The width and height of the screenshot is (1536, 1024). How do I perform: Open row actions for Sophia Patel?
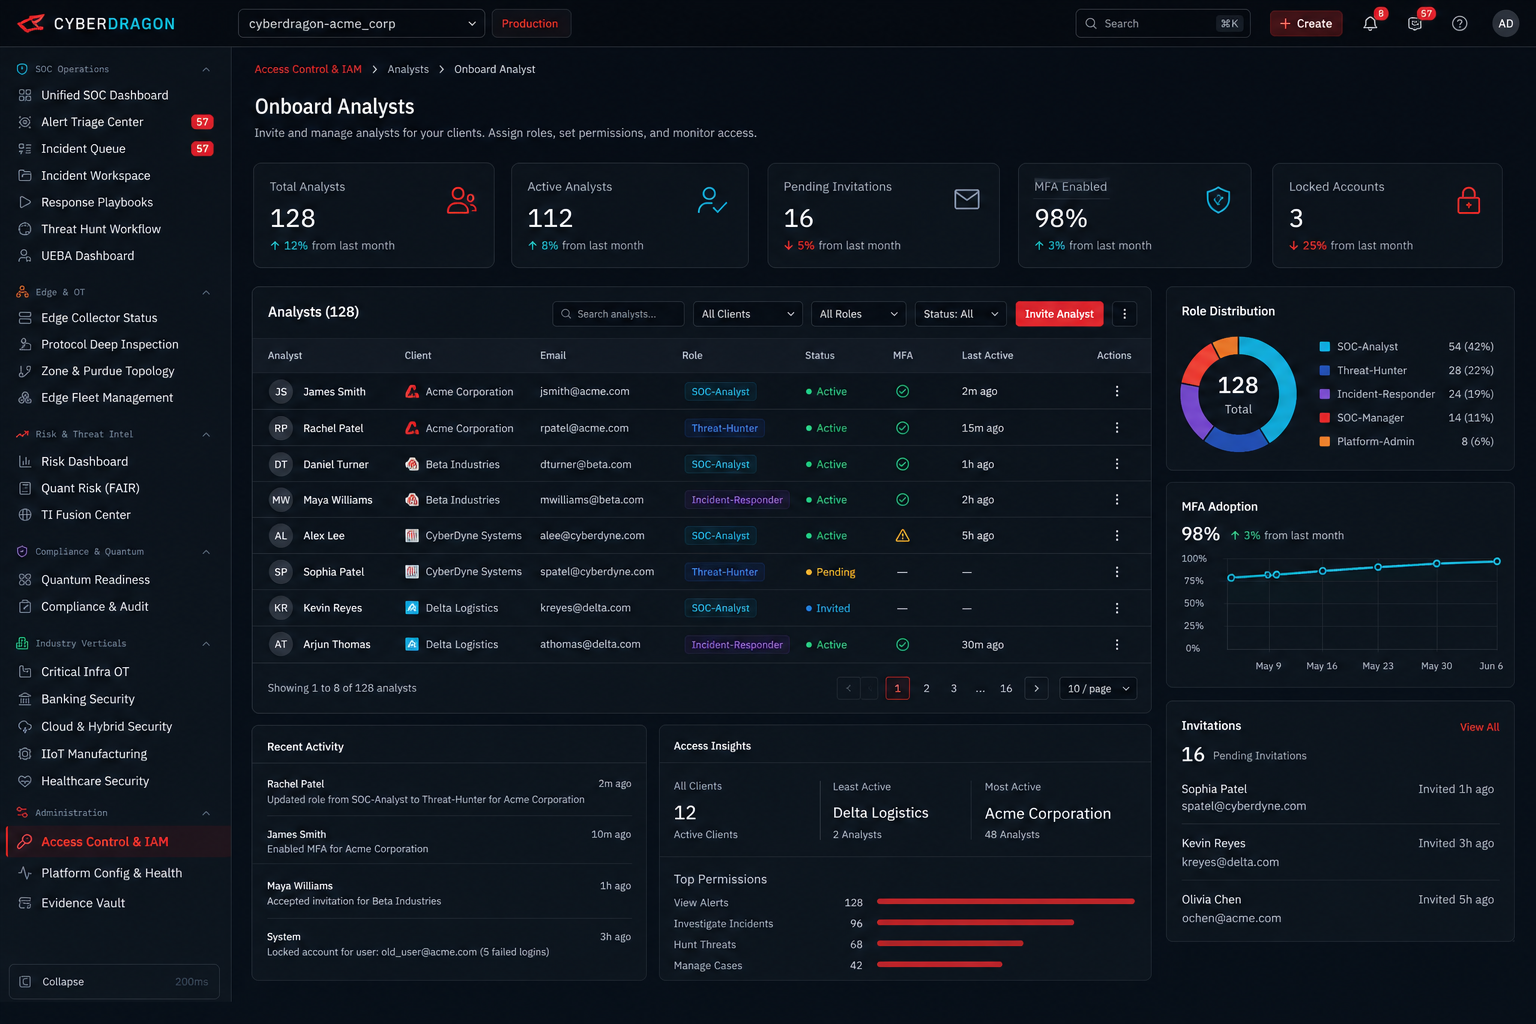click(1117, 572)
